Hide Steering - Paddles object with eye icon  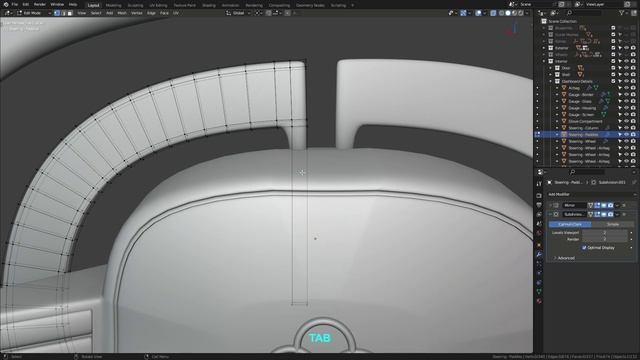pyautogui.click(x=627, y=135)
